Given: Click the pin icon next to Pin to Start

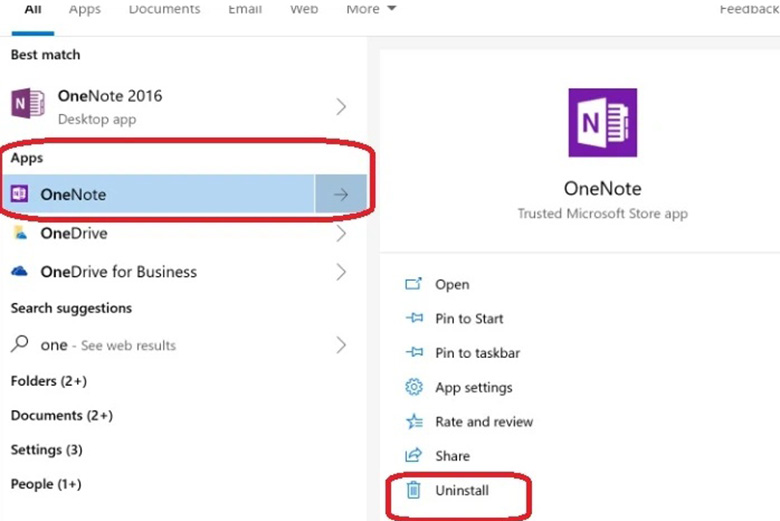Looking at the screenshot, I should pos(414,317).
